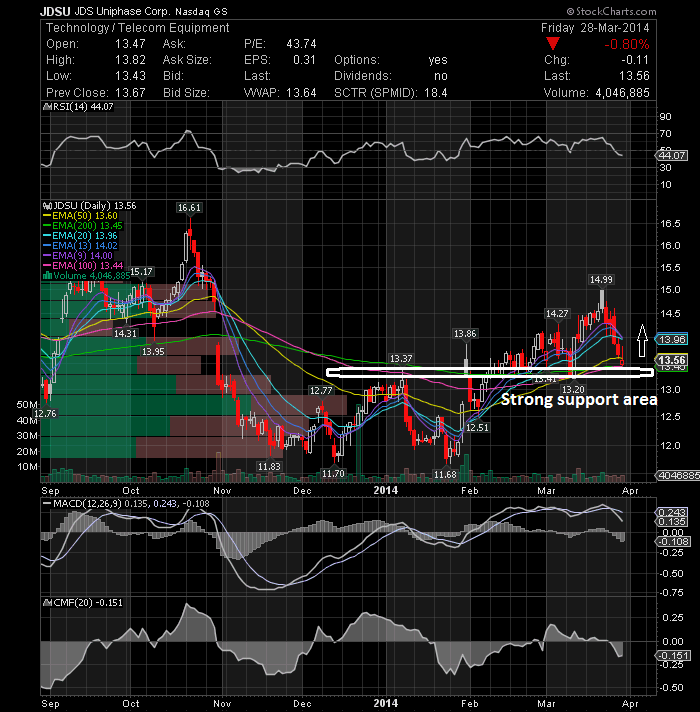Viewport: 700px width, 712px height.
Task: Click the Friday 28-Mar-2014 date
Action: coord(595,28)
